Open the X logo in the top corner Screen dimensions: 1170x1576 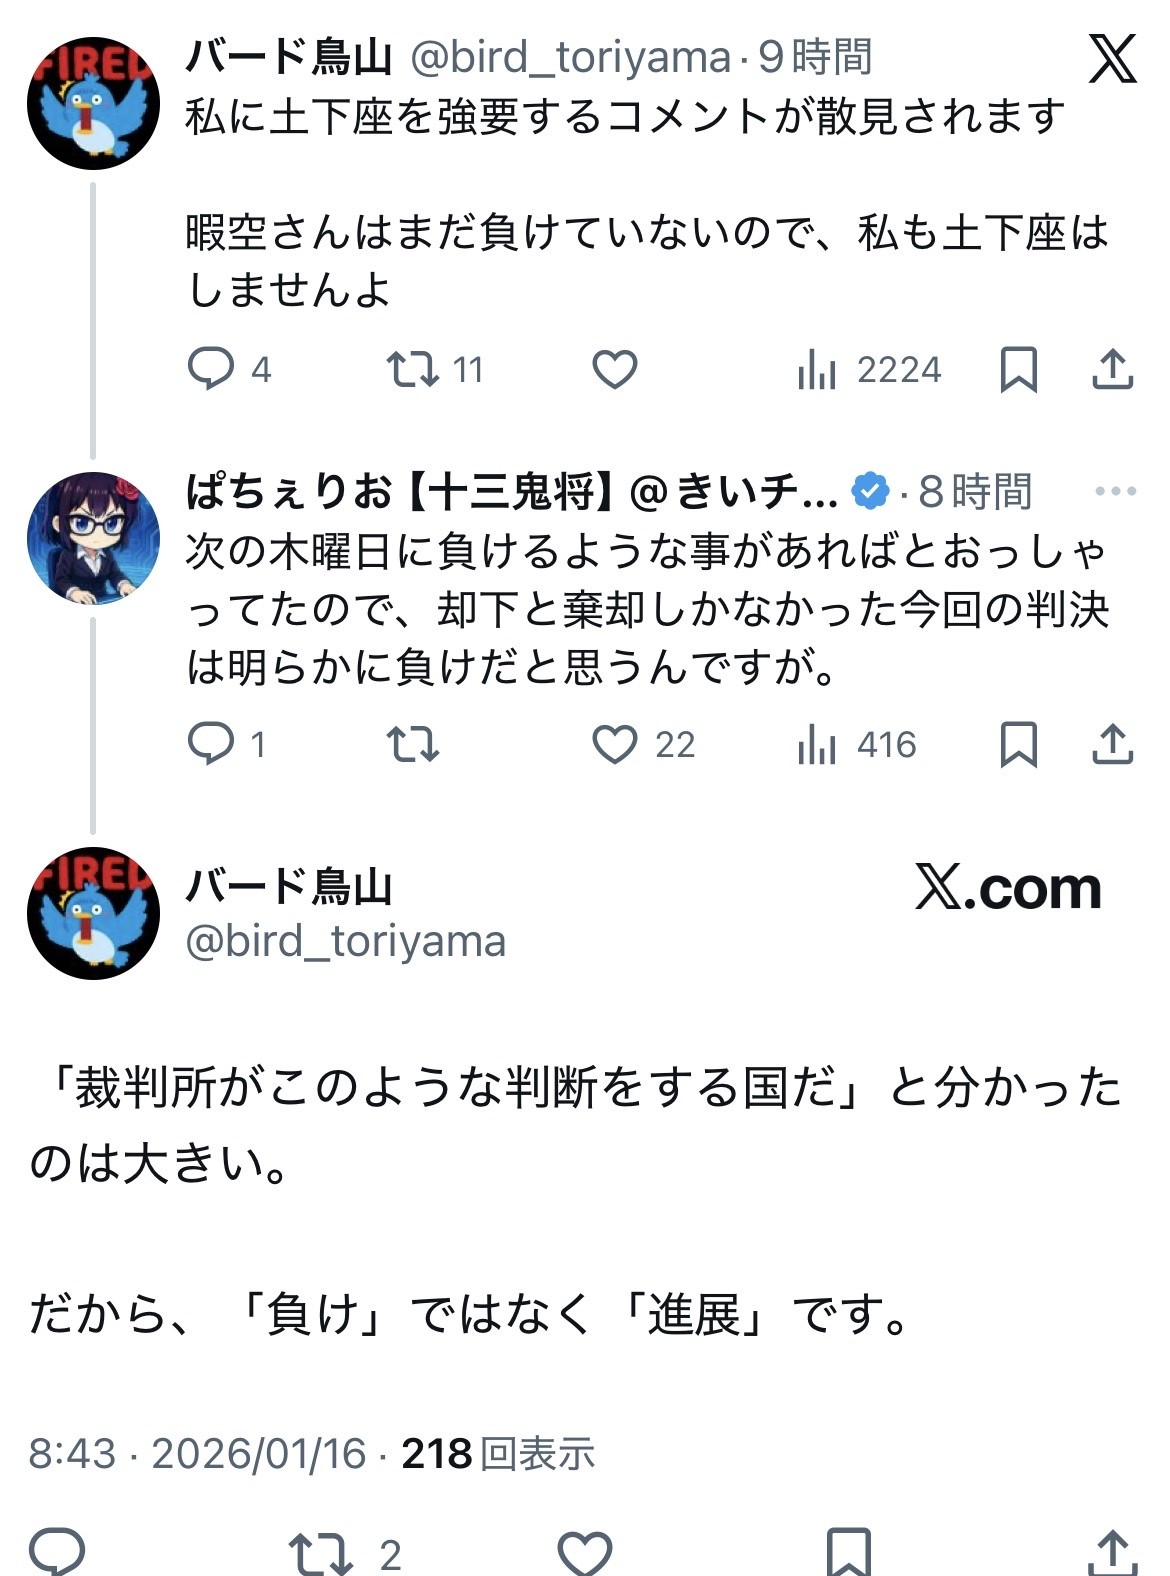(x=1112, y=59)
